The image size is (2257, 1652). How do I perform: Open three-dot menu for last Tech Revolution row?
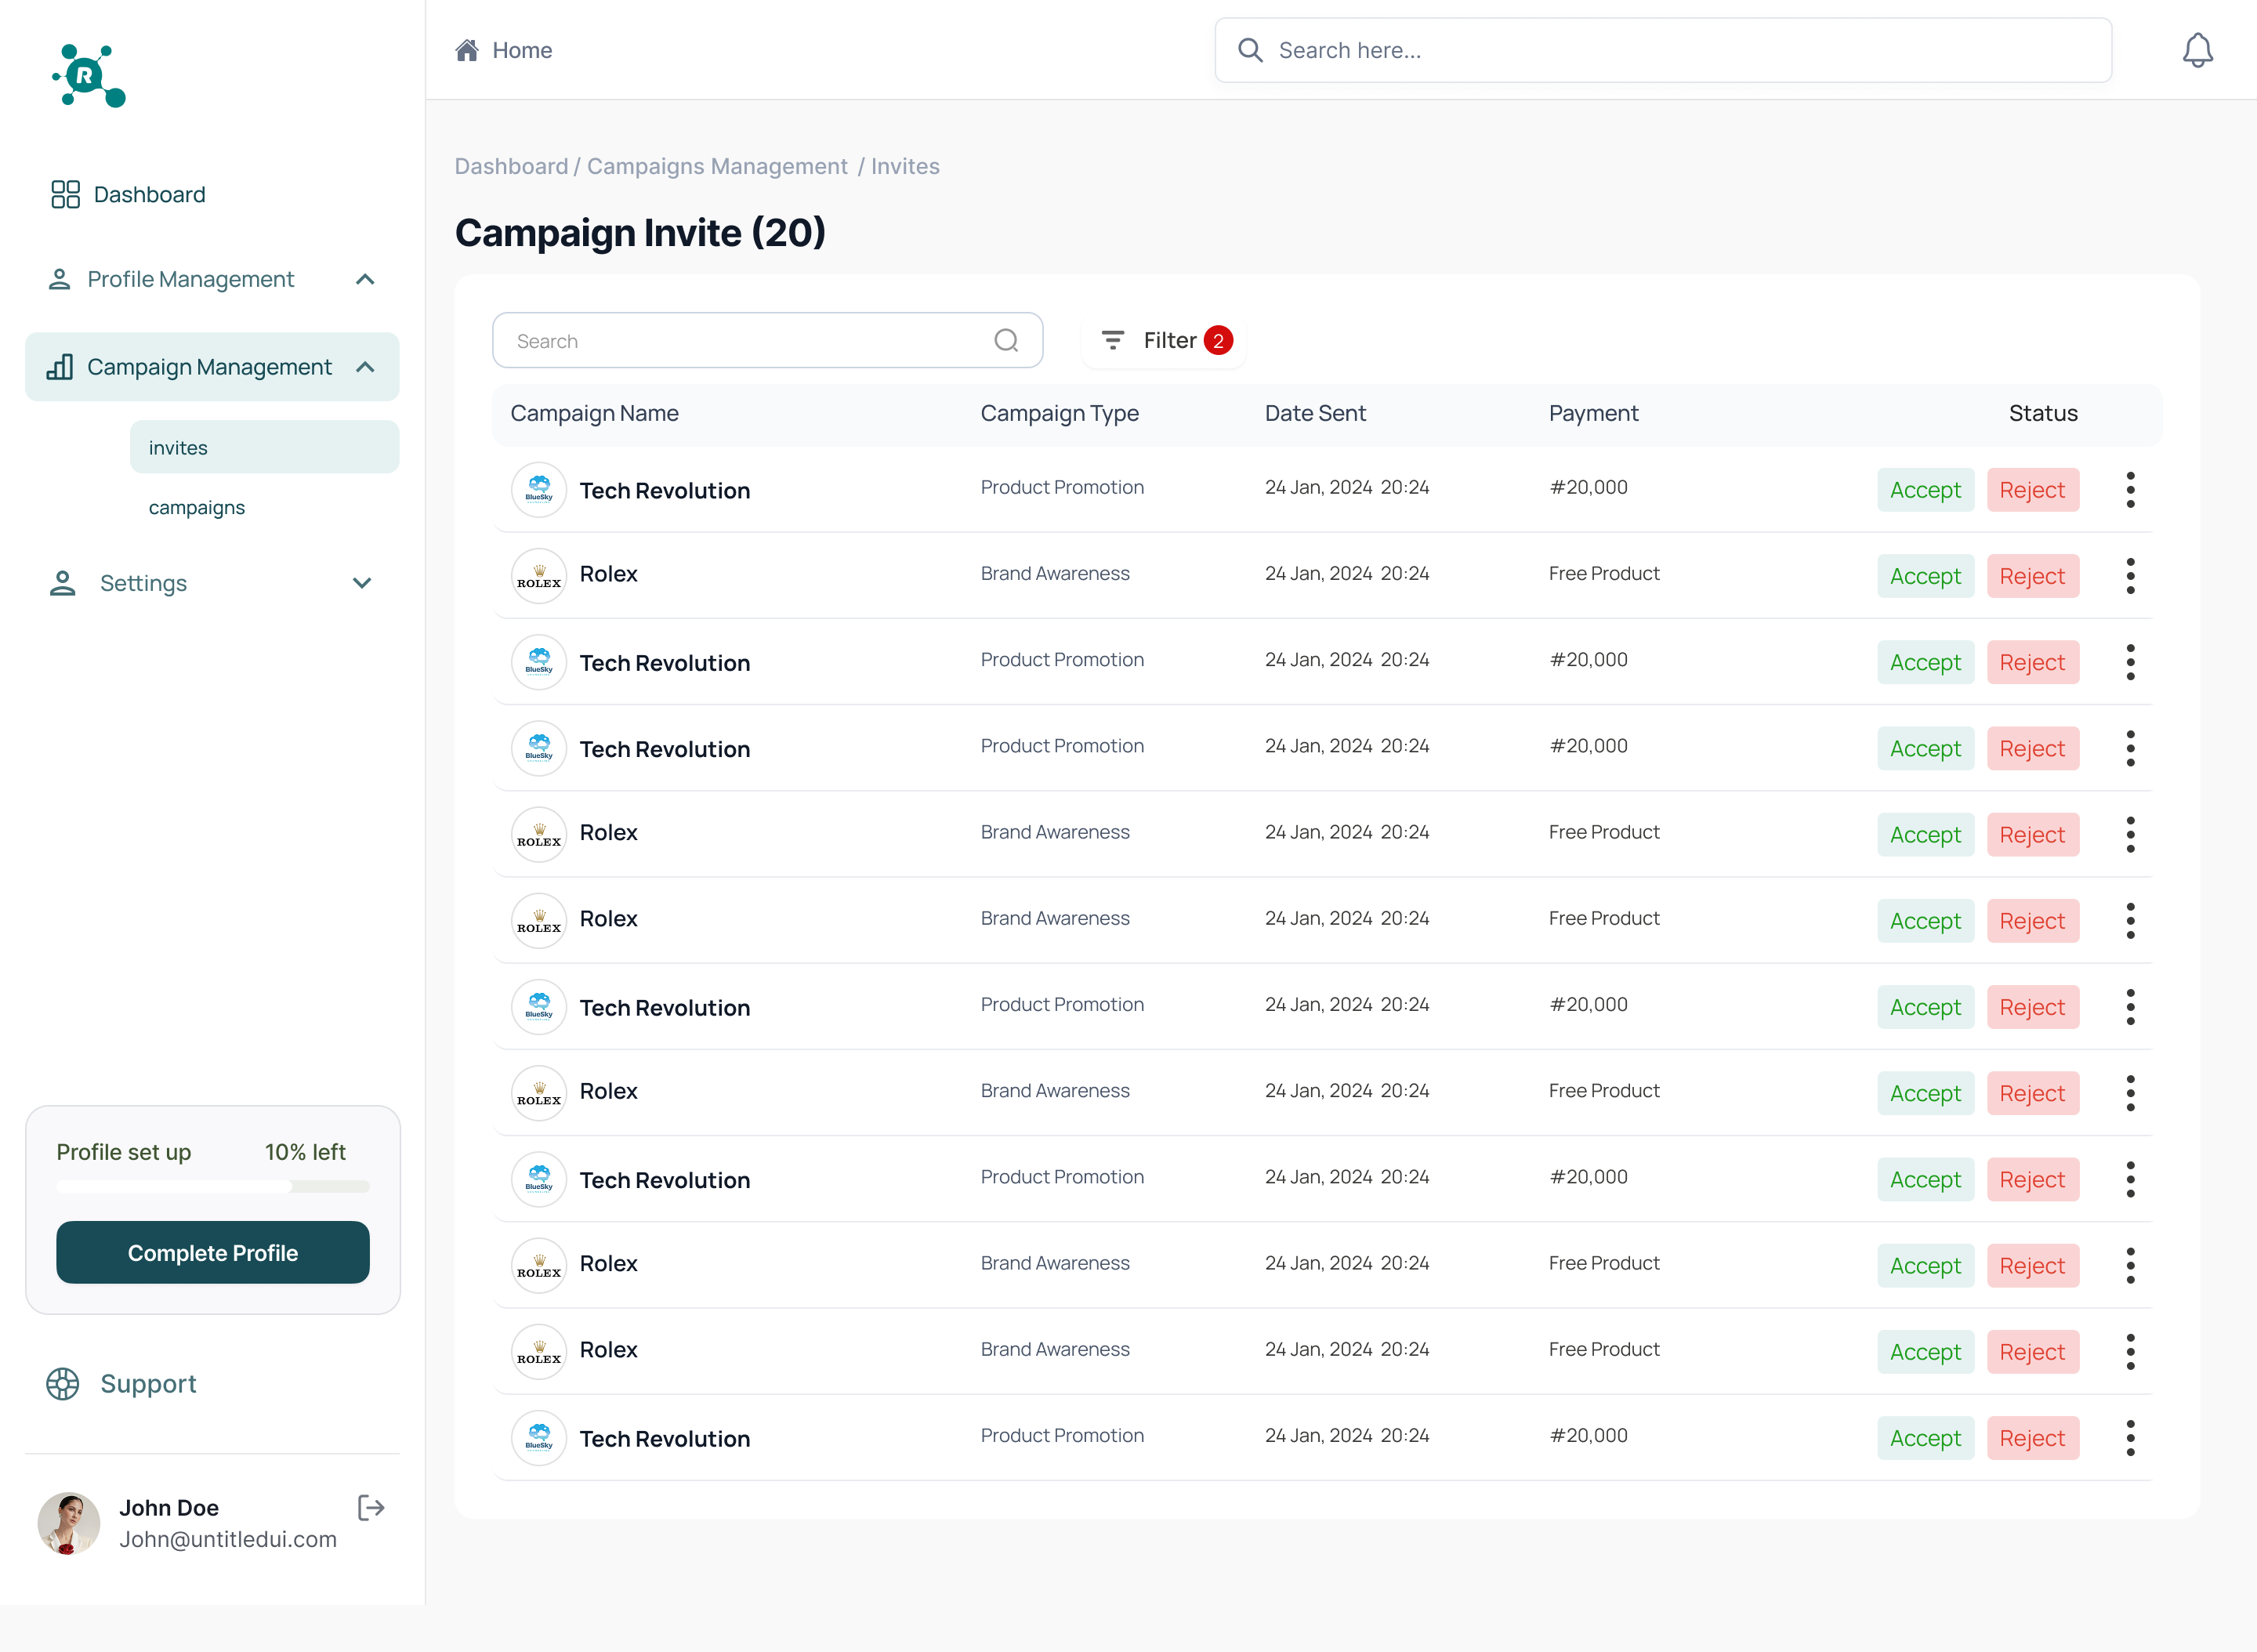coord(2130,1438)
